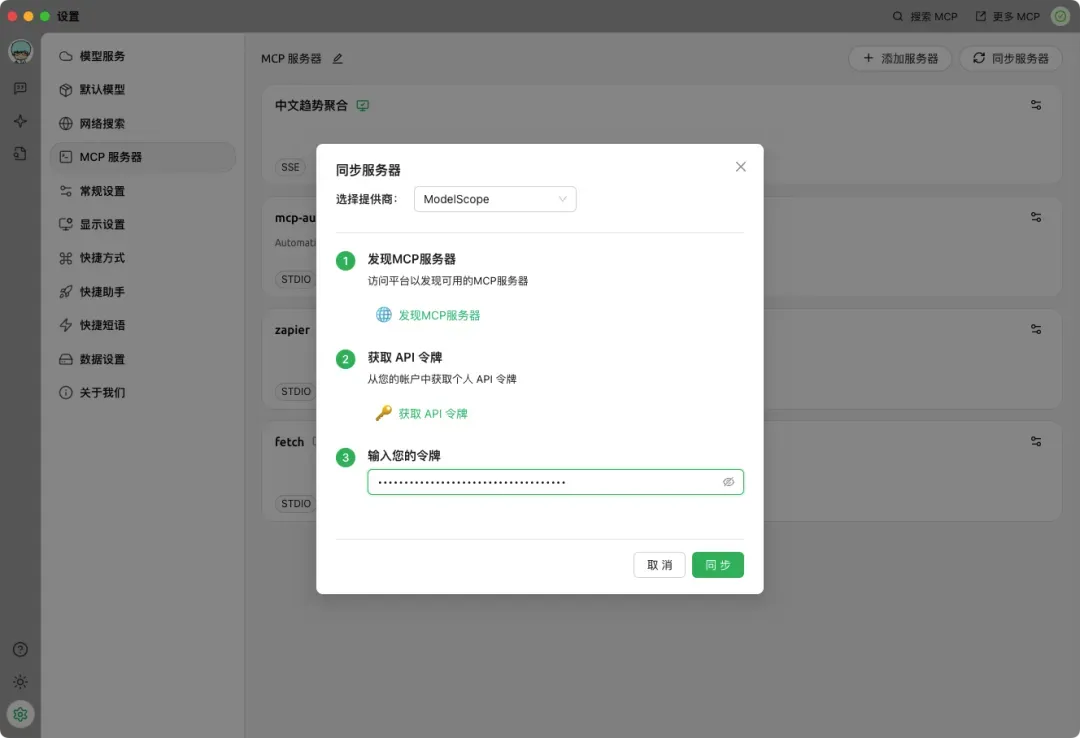Click the edit pencil next to MCP 服务器 title

point(338,59)
